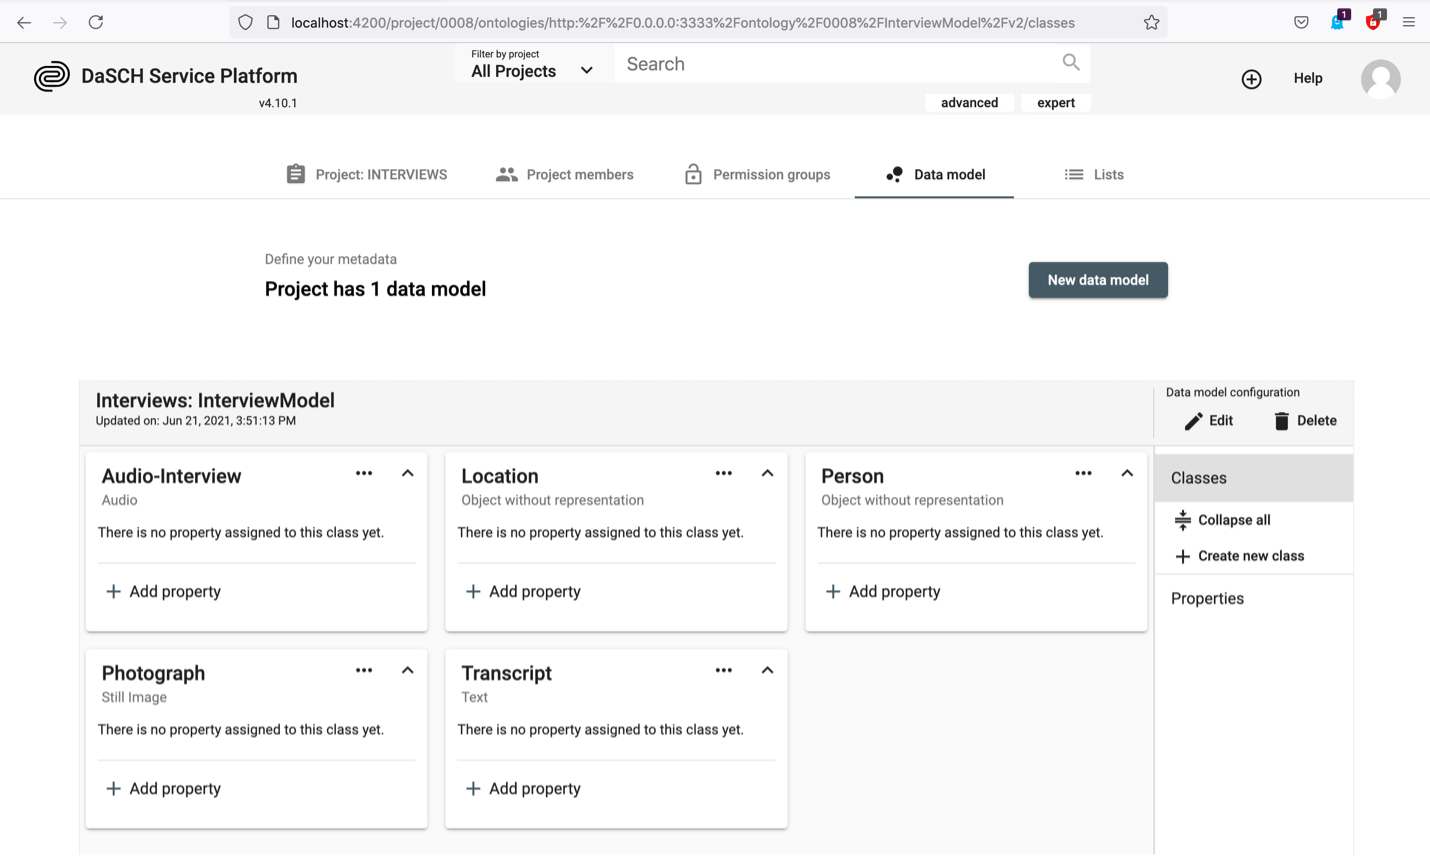The image size is (1430, 858).
Task: Click the plus circle icon in the header
Action: 1251,79
